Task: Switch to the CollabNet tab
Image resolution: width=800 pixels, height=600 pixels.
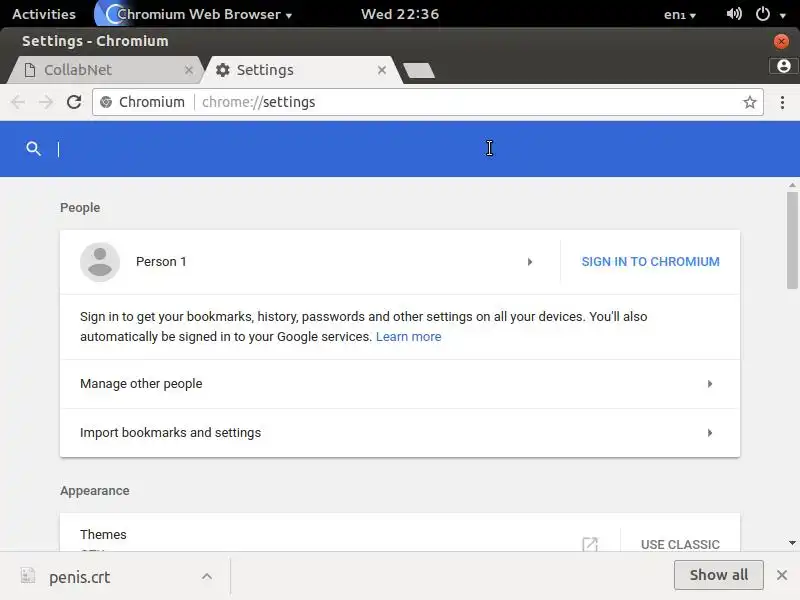Action: click(105, 70)
